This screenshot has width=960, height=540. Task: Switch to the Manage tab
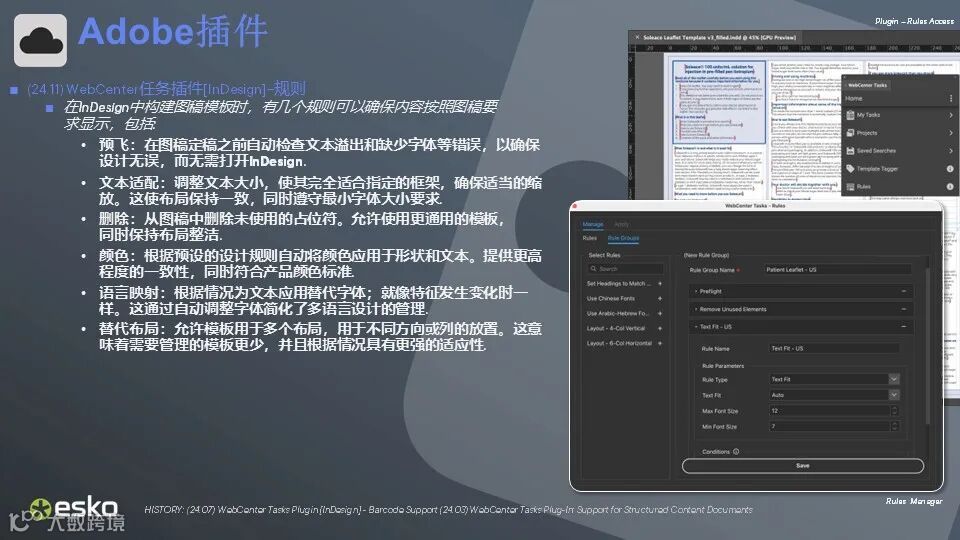pyautogui.click(x=593, y=224)
